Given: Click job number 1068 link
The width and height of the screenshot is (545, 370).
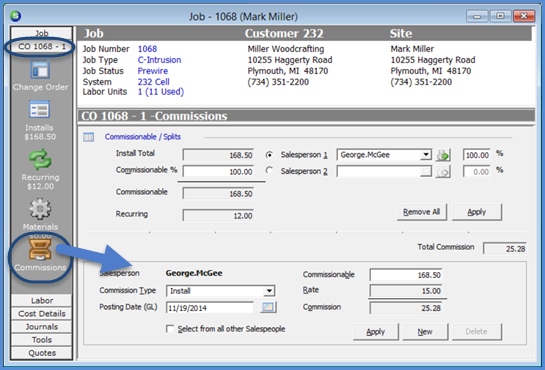Looking at the screenshot, I should 147,49.
